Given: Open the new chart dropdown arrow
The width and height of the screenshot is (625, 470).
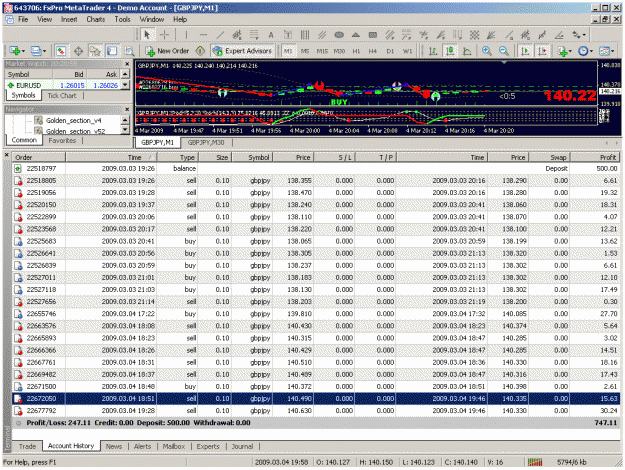Looking at the screenshot, I should point(24,51).
